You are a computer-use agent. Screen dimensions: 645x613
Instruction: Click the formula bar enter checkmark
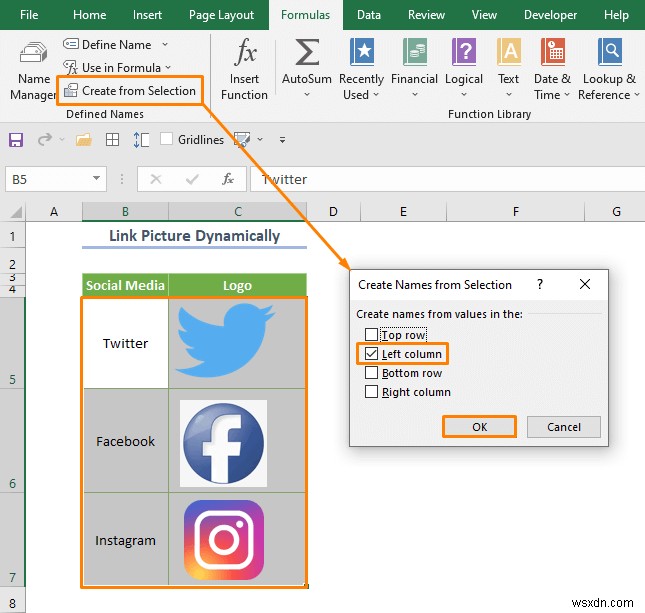click(192, 179)
